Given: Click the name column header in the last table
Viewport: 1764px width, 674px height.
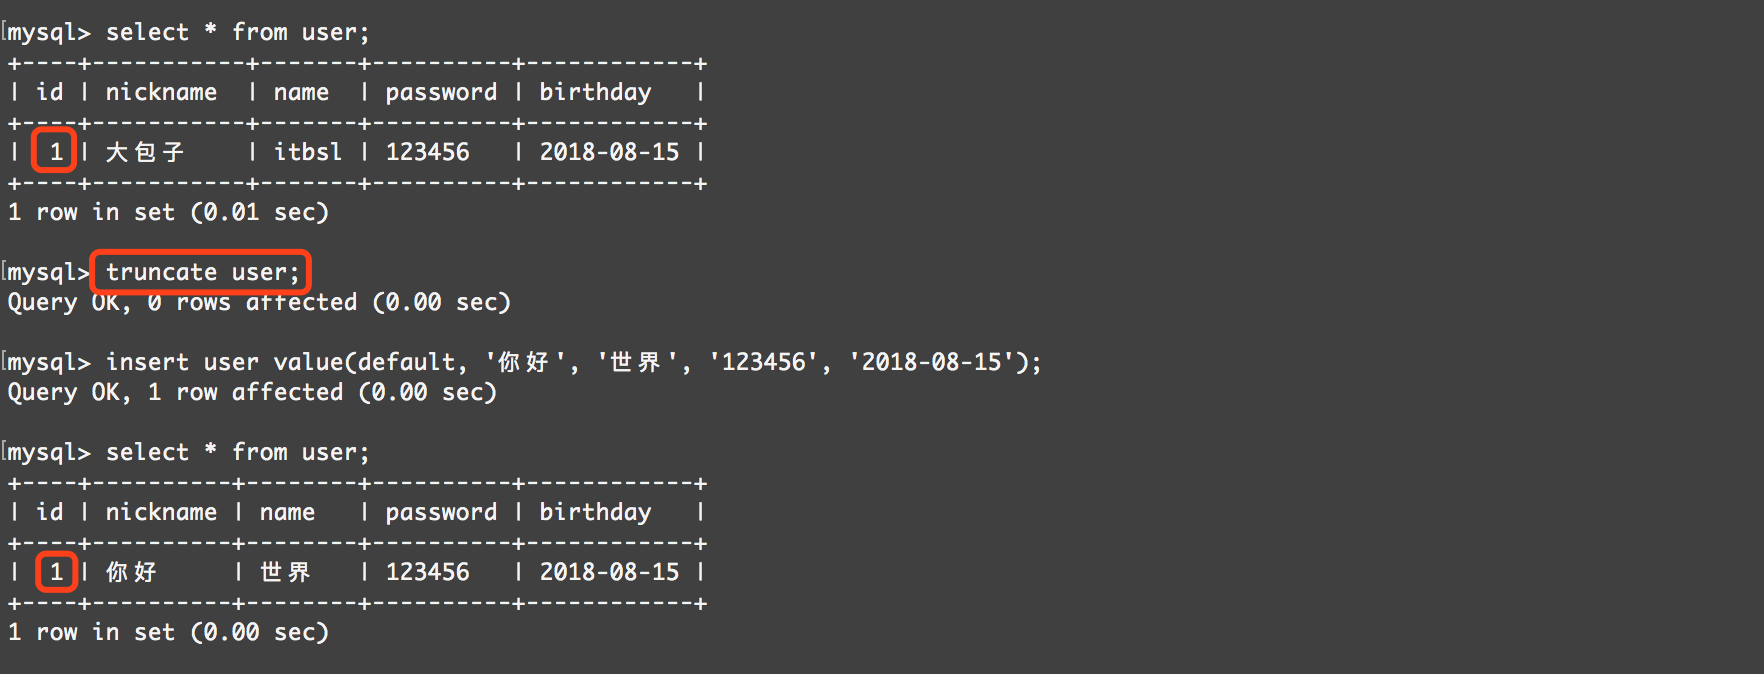Looking at the screenshot, I should click(287, 512).
